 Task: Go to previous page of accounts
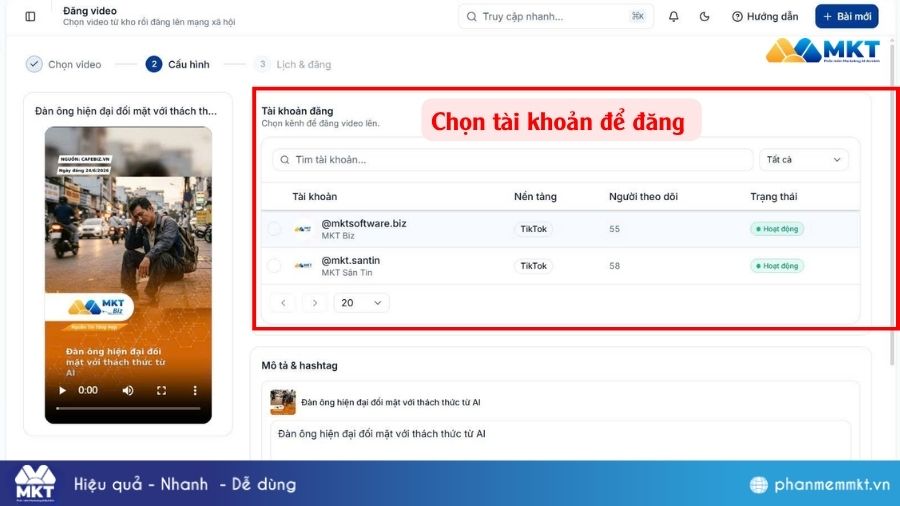pos(283,303)
